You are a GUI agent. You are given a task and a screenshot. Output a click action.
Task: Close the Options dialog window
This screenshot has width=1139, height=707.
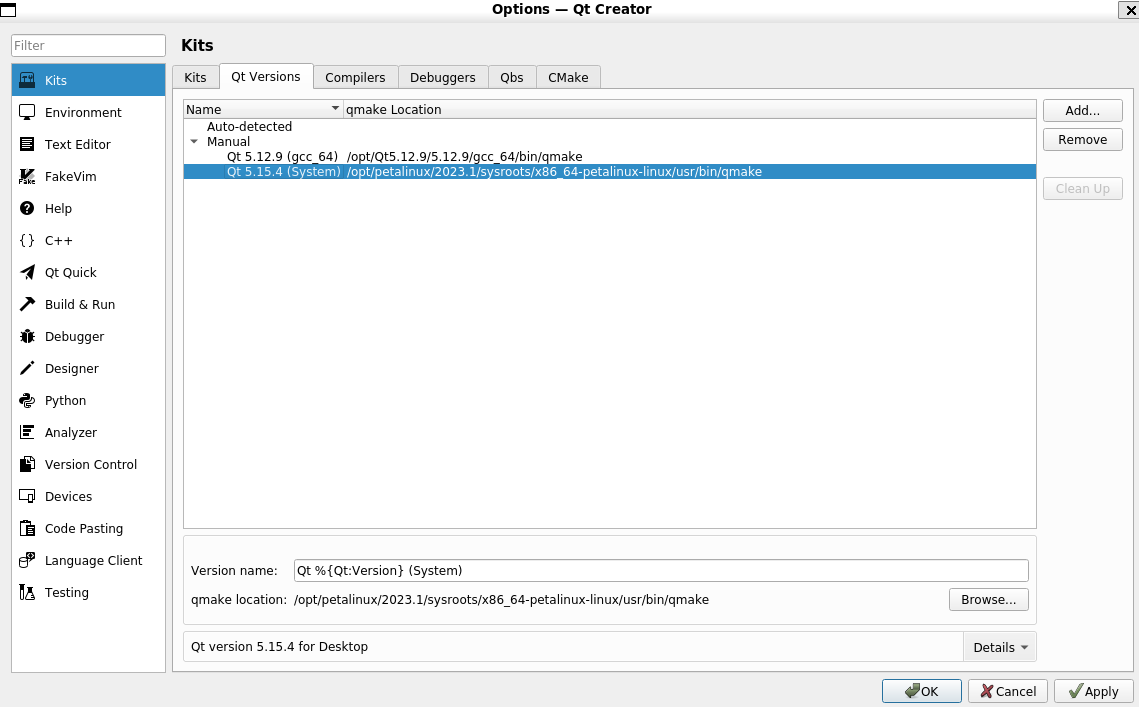click(x=1130, y=9)
